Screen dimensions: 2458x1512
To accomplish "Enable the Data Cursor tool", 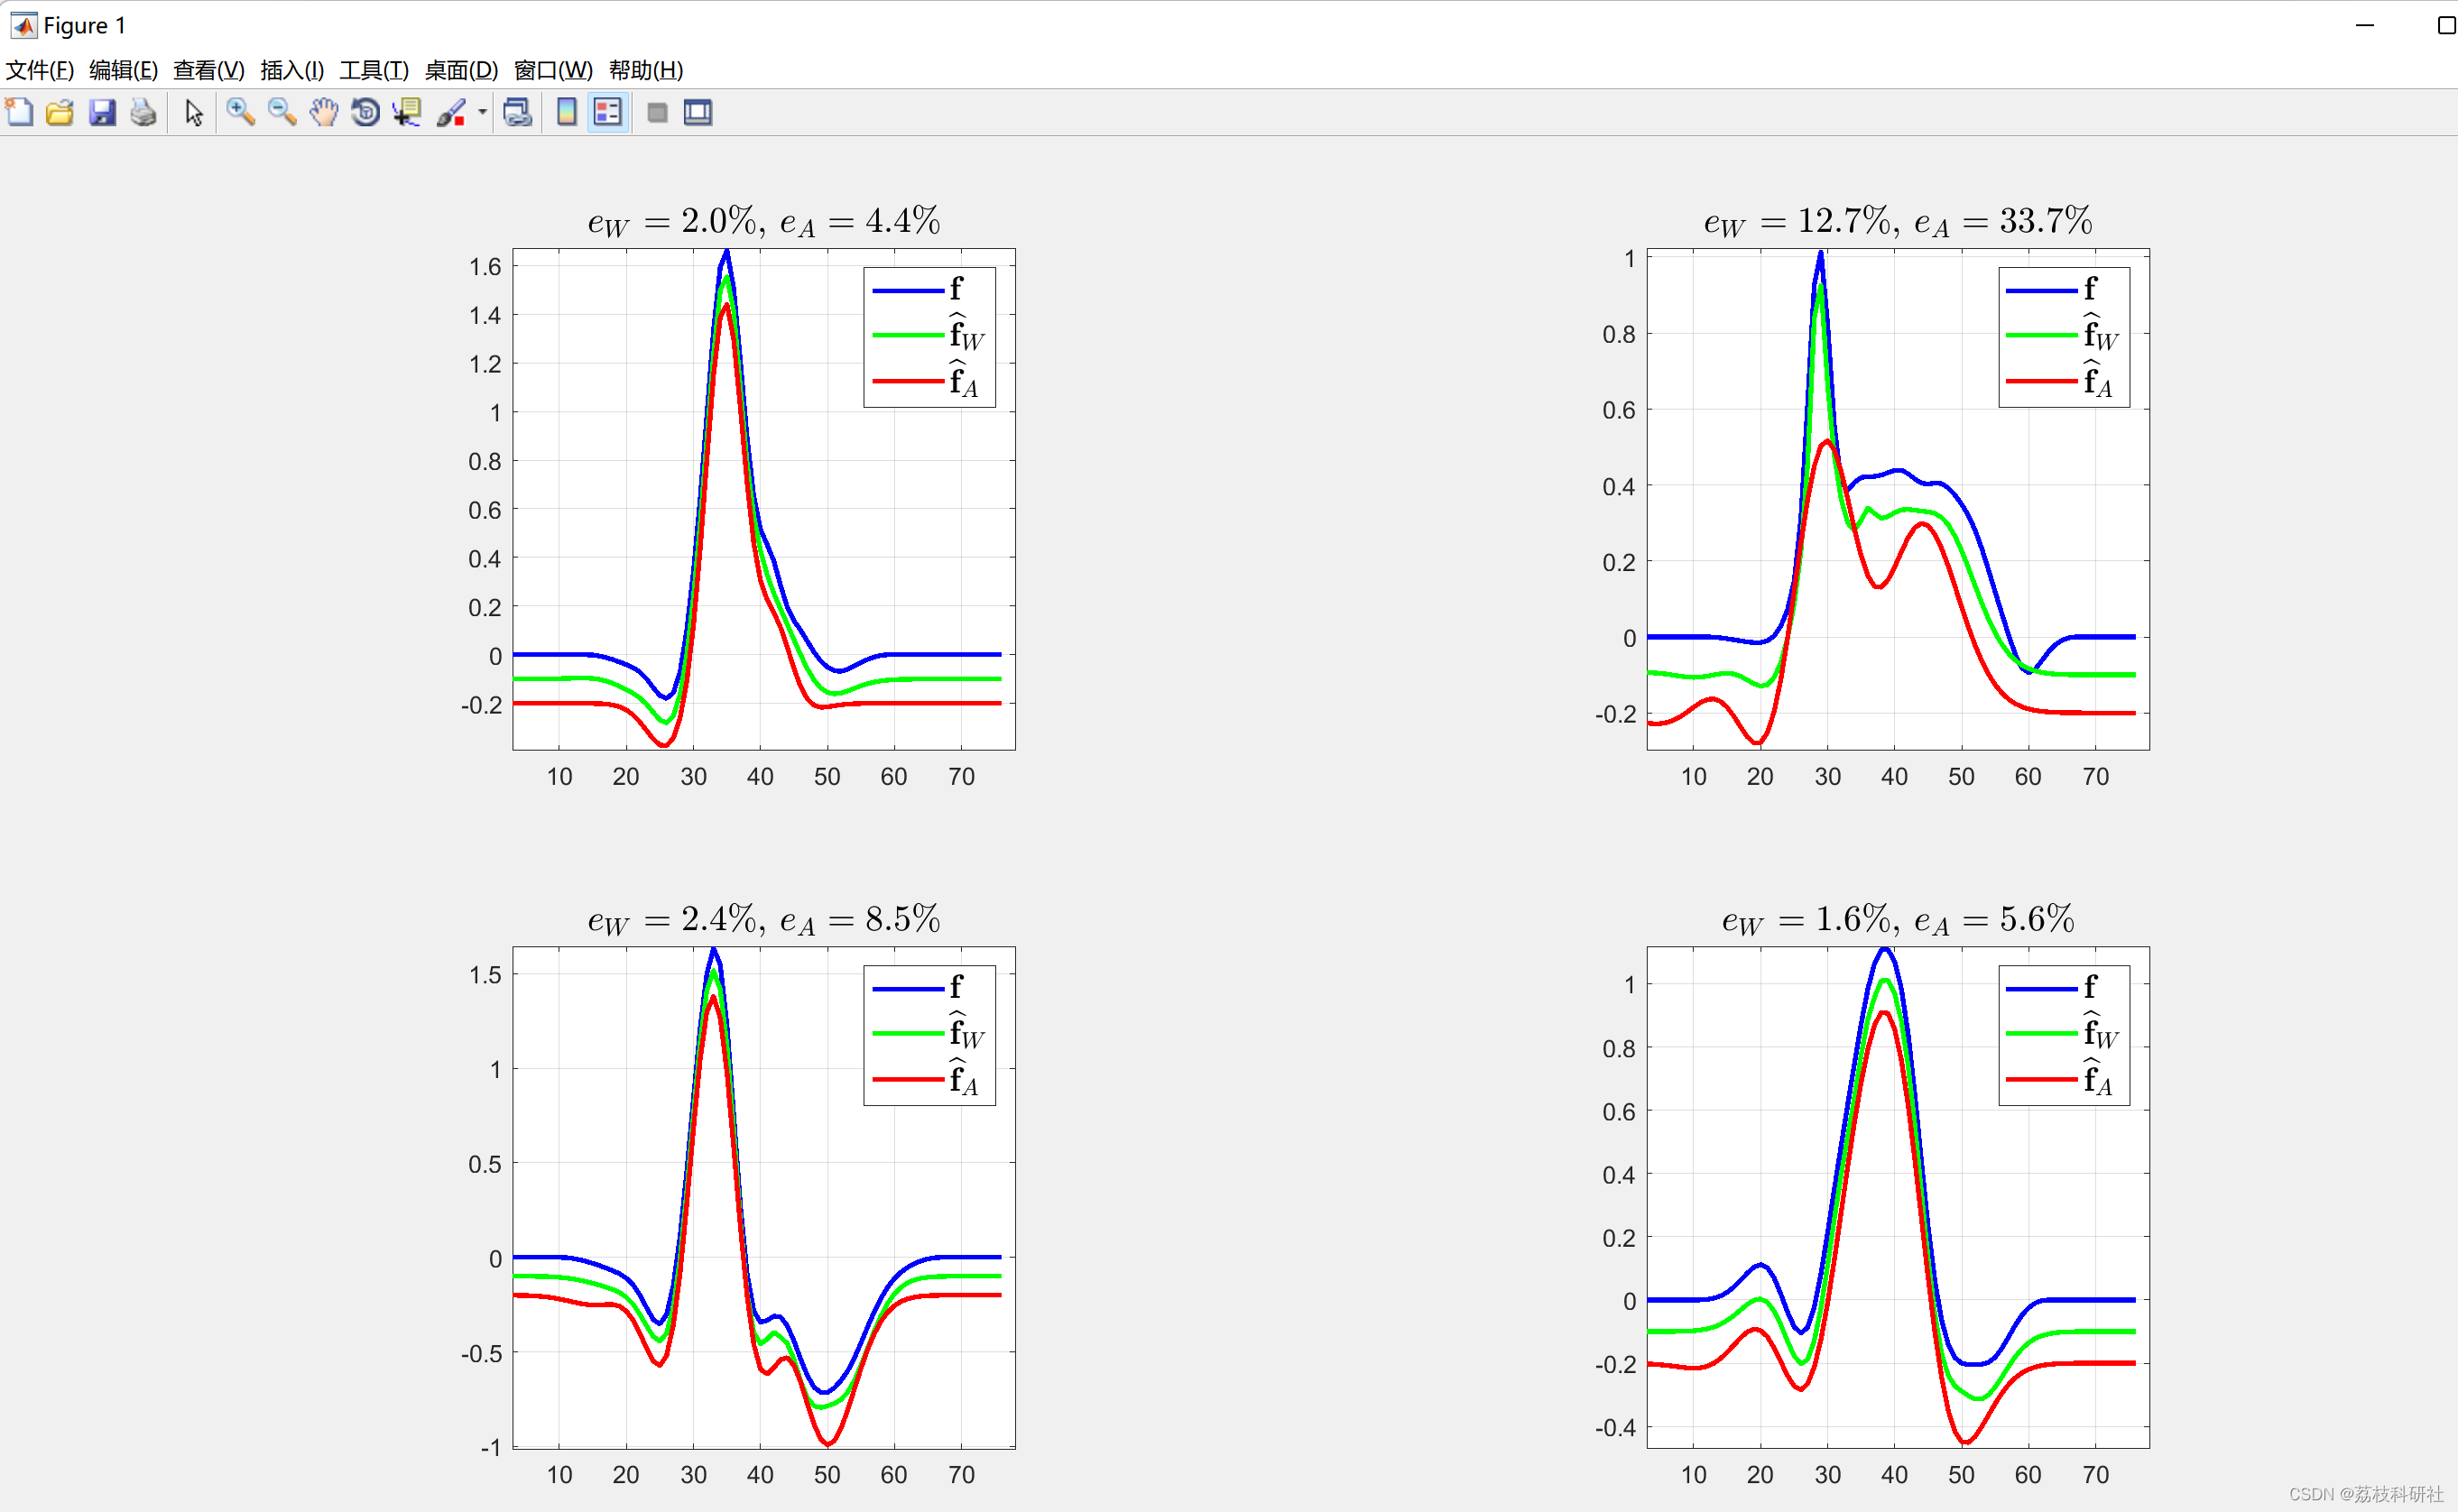I will [406, 112].
